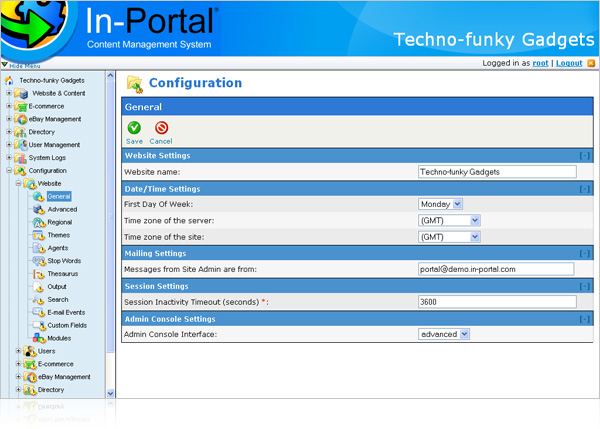Open the First Day Of Week dropdown
Screen dimensions: 600x429
click(x=458, y=204)
